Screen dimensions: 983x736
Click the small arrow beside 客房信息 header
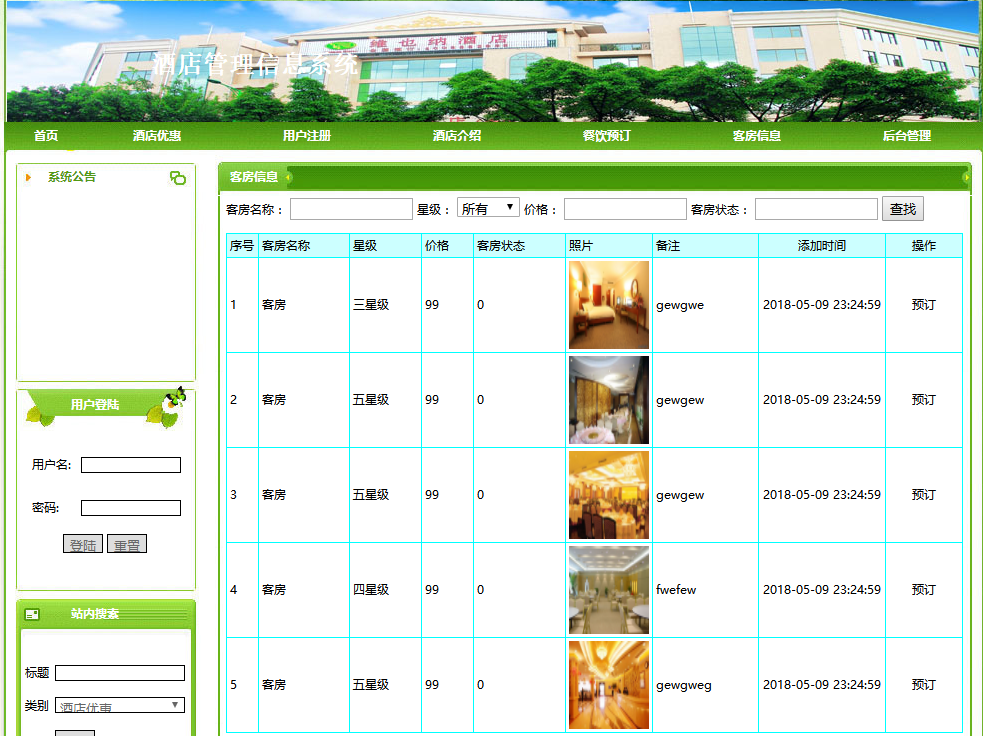[288, 177]
